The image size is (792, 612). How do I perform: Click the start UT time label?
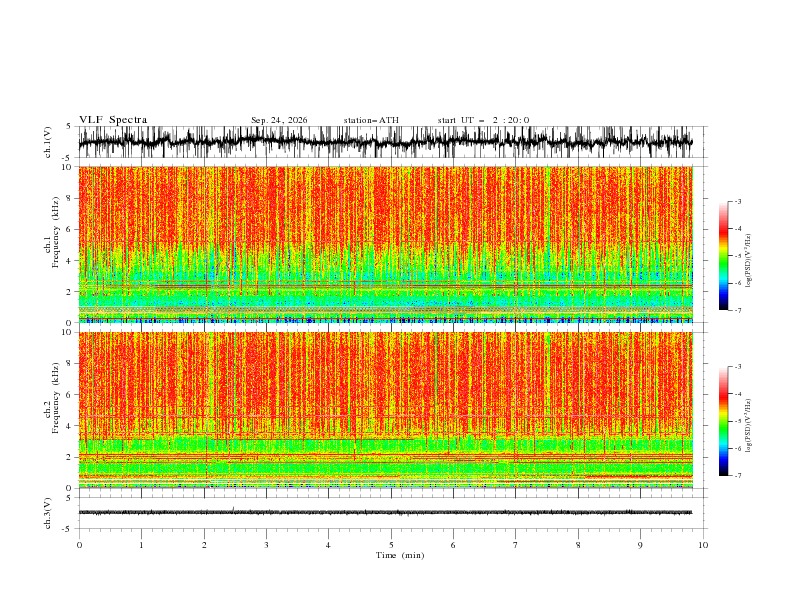pos(483,120)
